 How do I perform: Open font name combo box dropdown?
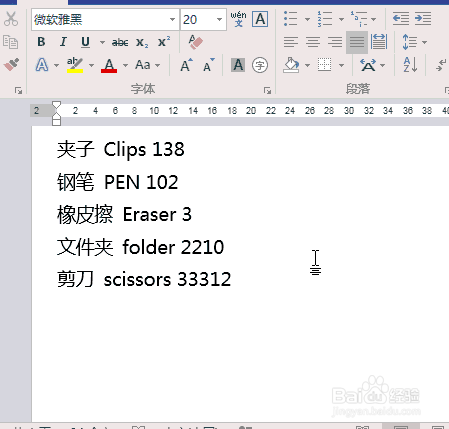(172, 19)
